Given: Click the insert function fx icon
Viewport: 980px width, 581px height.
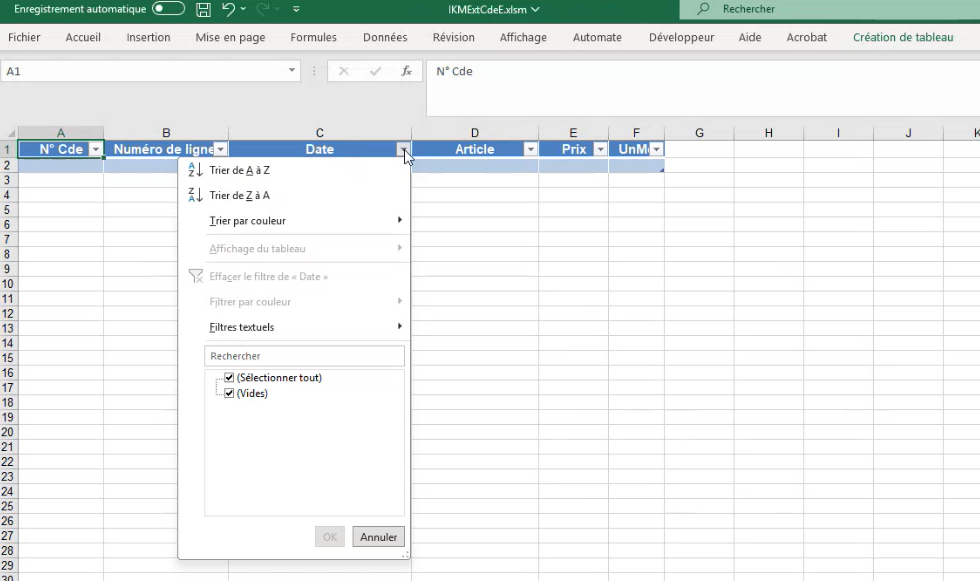Looking at the screenshot, I should point(407,71).
